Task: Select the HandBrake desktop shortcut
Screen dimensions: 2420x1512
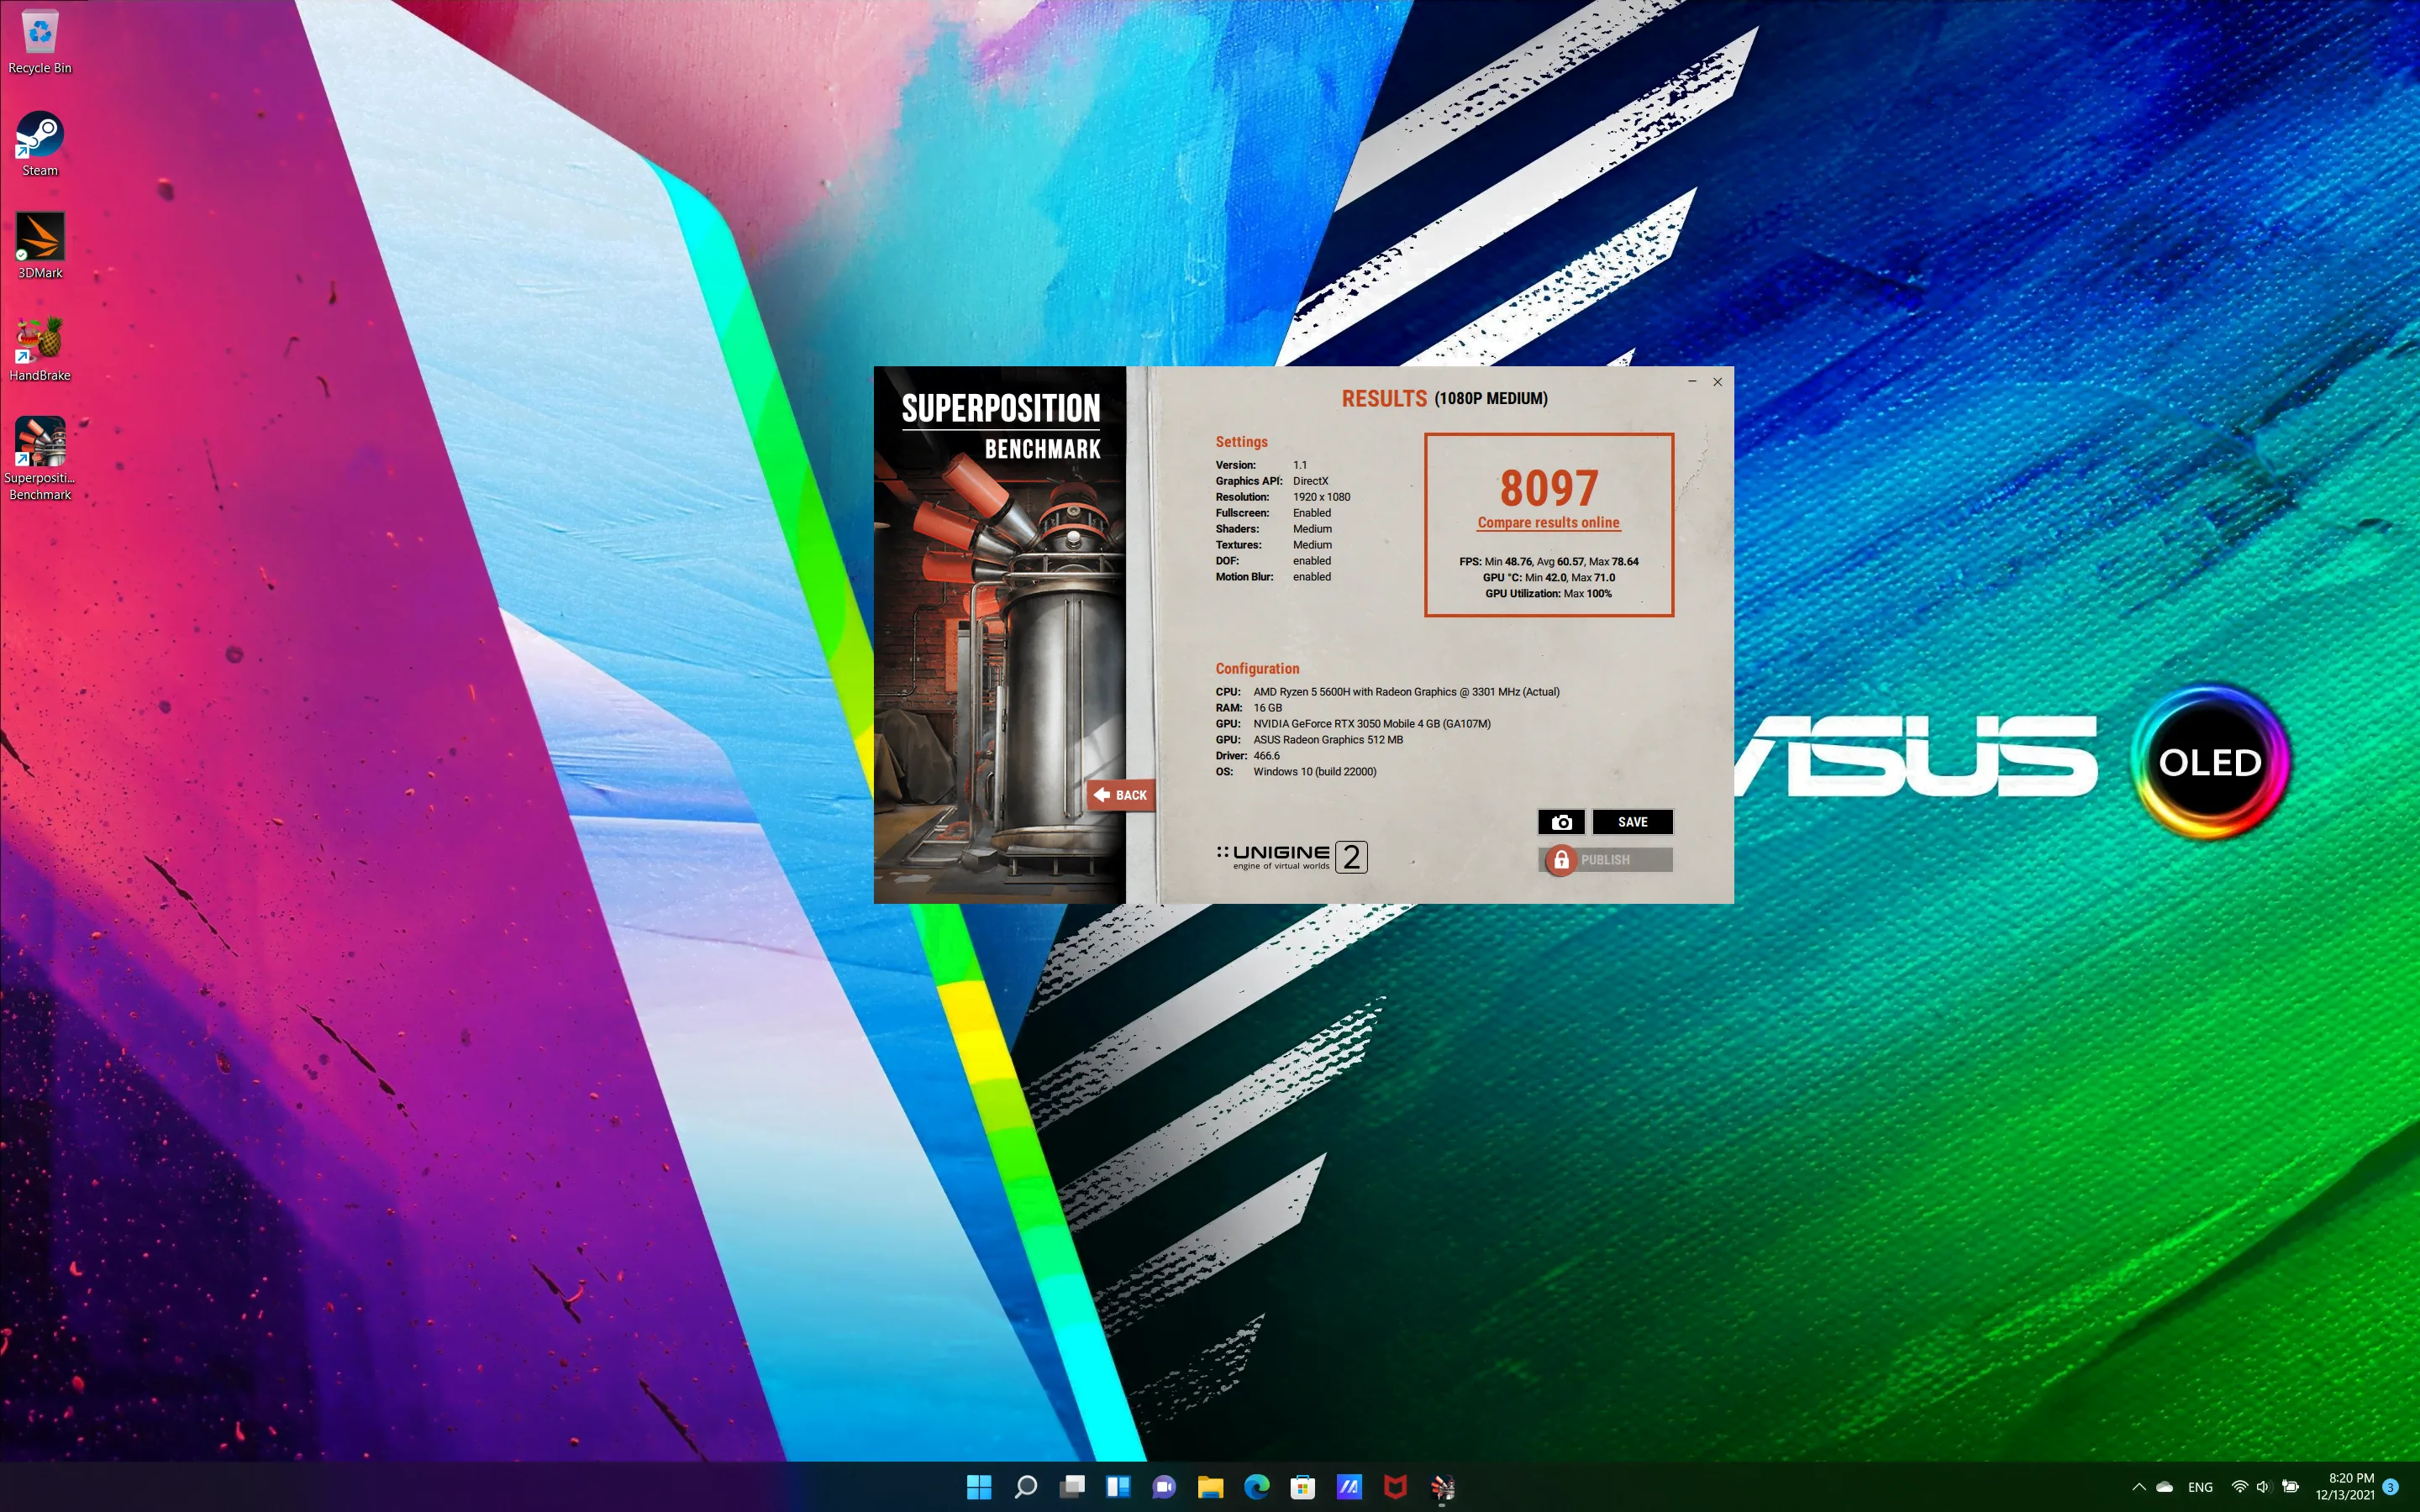Action: [x=40, y=349]
